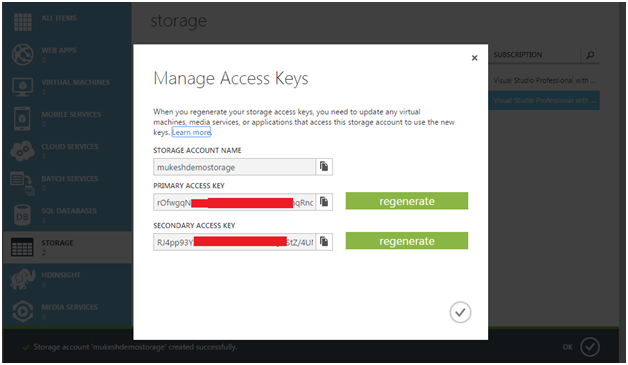Select the storage account name field

click(234, 167)
